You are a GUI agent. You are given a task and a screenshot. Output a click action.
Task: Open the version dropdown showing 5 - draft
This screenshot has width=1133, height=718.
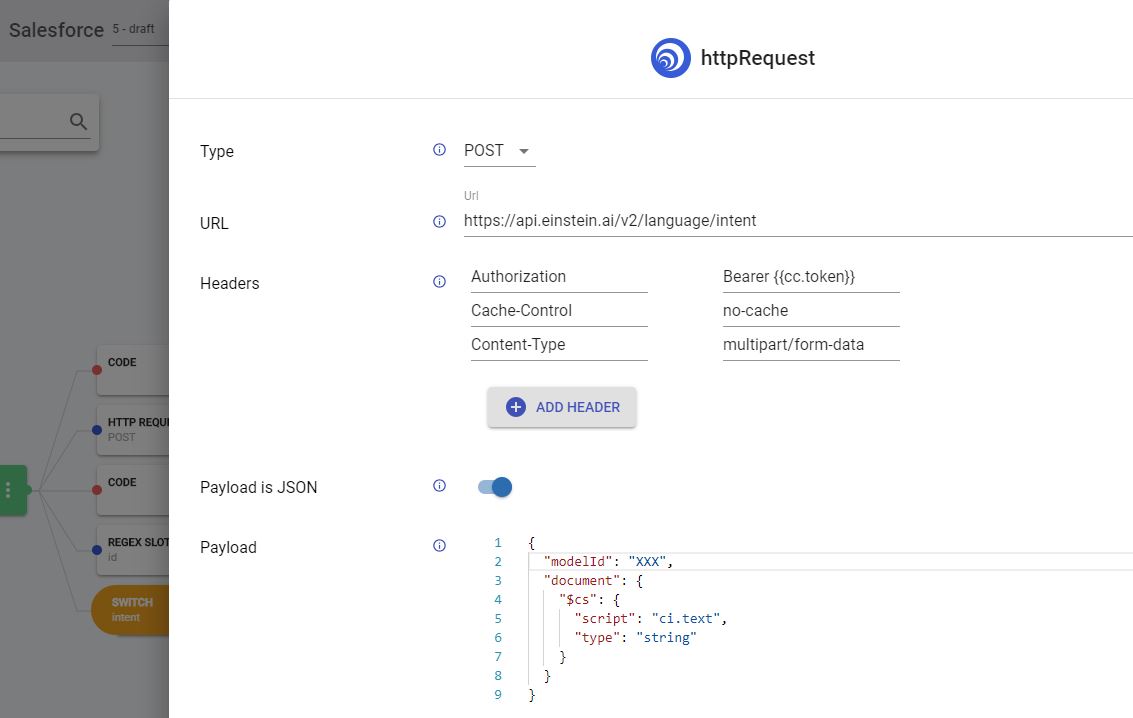[140, 30]
